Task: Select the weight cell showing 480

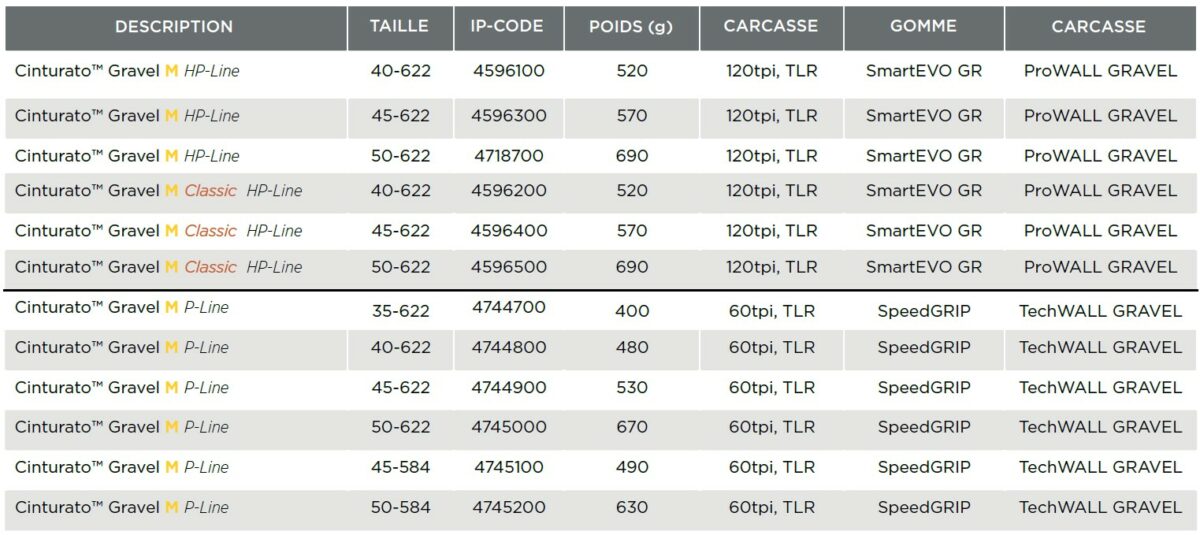Action: click(x=632, y=347)
